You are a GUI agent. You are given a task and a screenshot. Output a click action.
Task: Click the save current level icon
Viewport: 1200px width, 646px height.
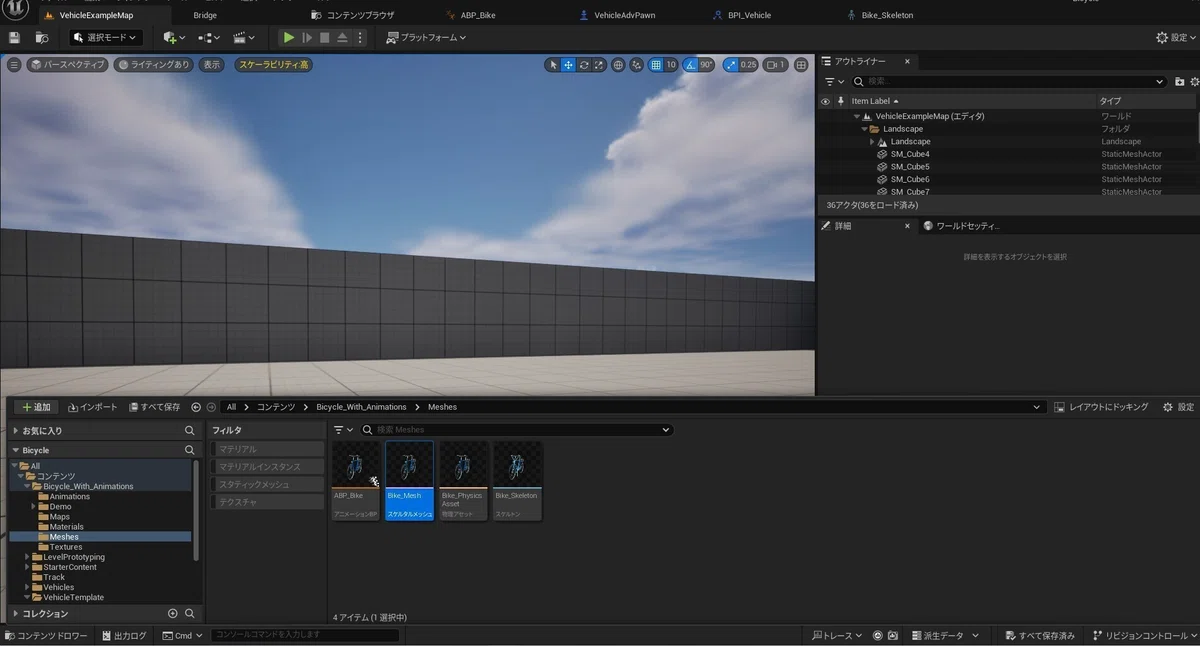click(x=14, y=38)
